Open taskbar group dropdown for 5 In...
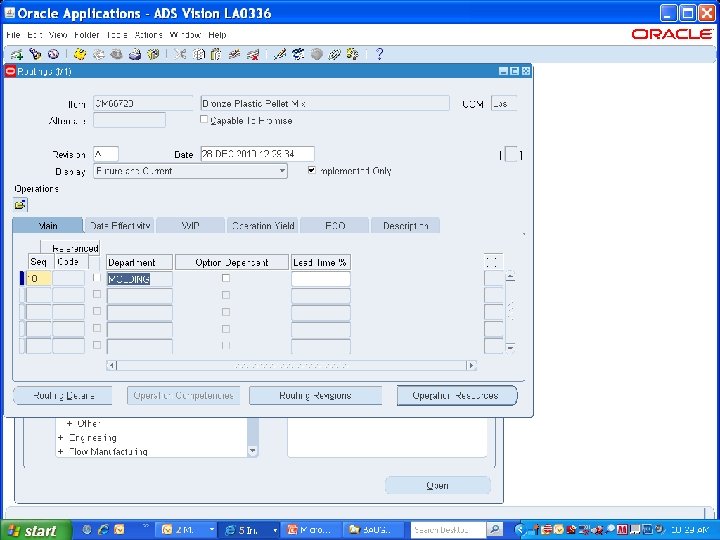 click(x=275, y=530)
